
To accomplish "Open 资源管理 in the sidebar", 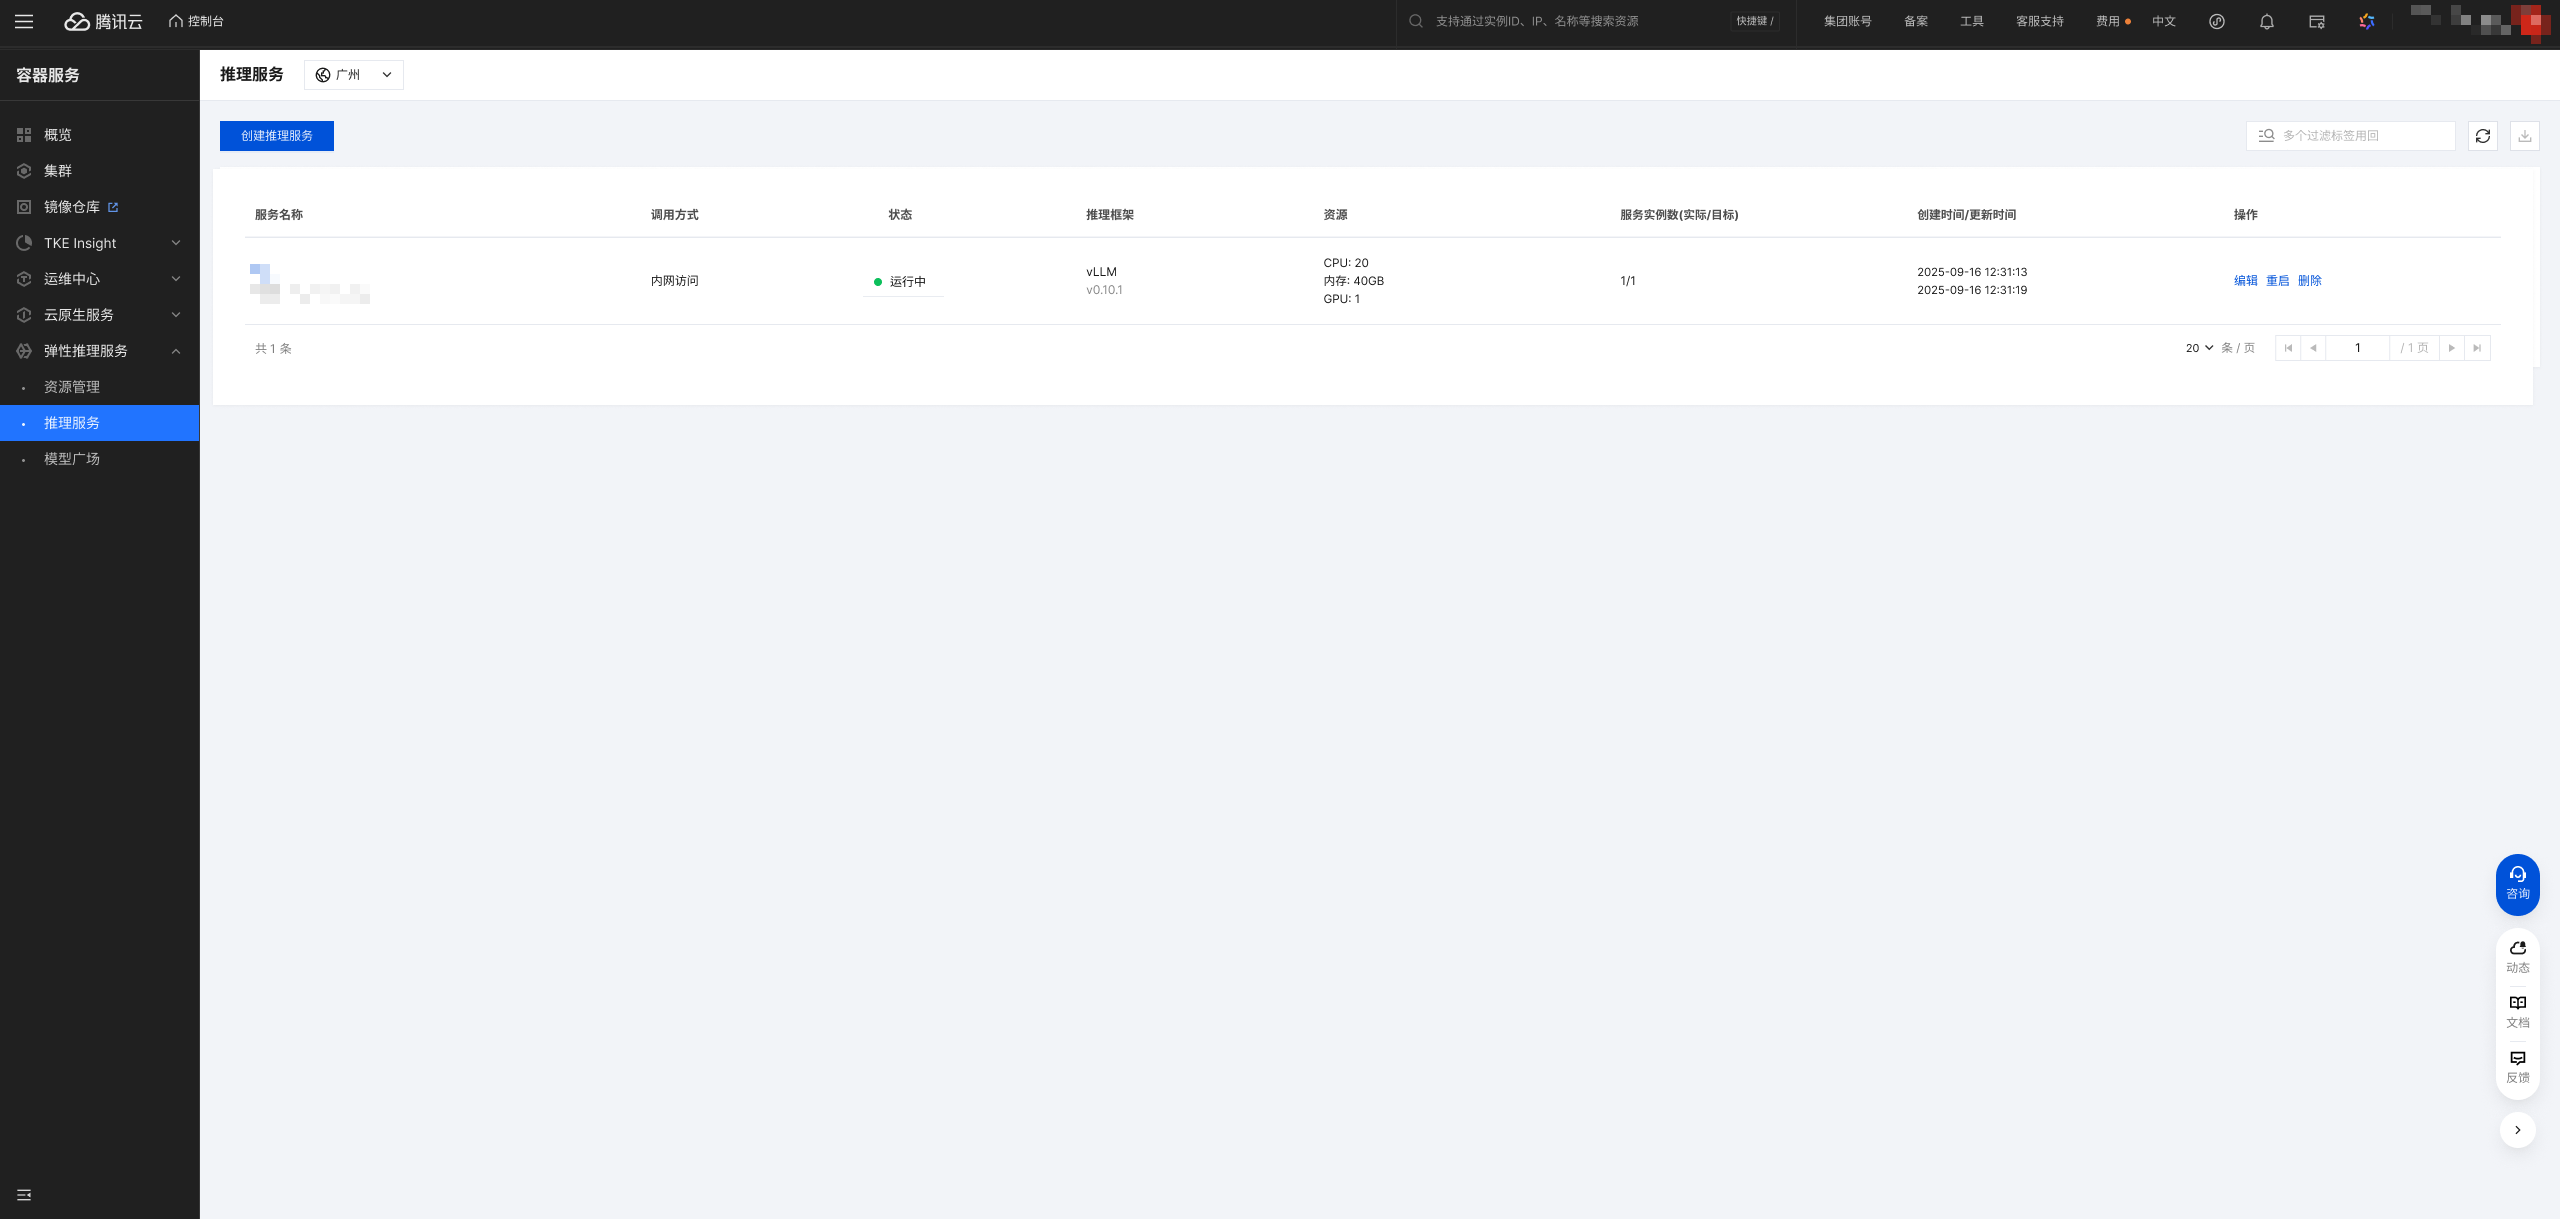I will (x=72, y=387).
